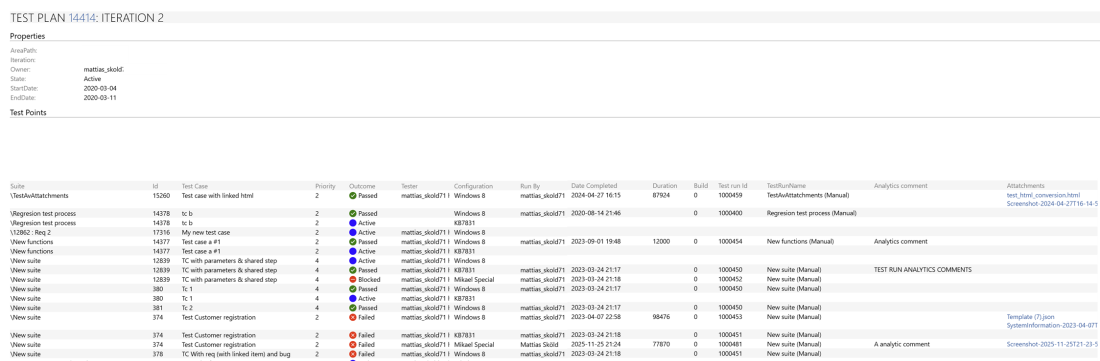Image resolution: width=1100 pixels, height=361 pixels.
Task: Click the Test Points section heading
Action: (28, 112)
